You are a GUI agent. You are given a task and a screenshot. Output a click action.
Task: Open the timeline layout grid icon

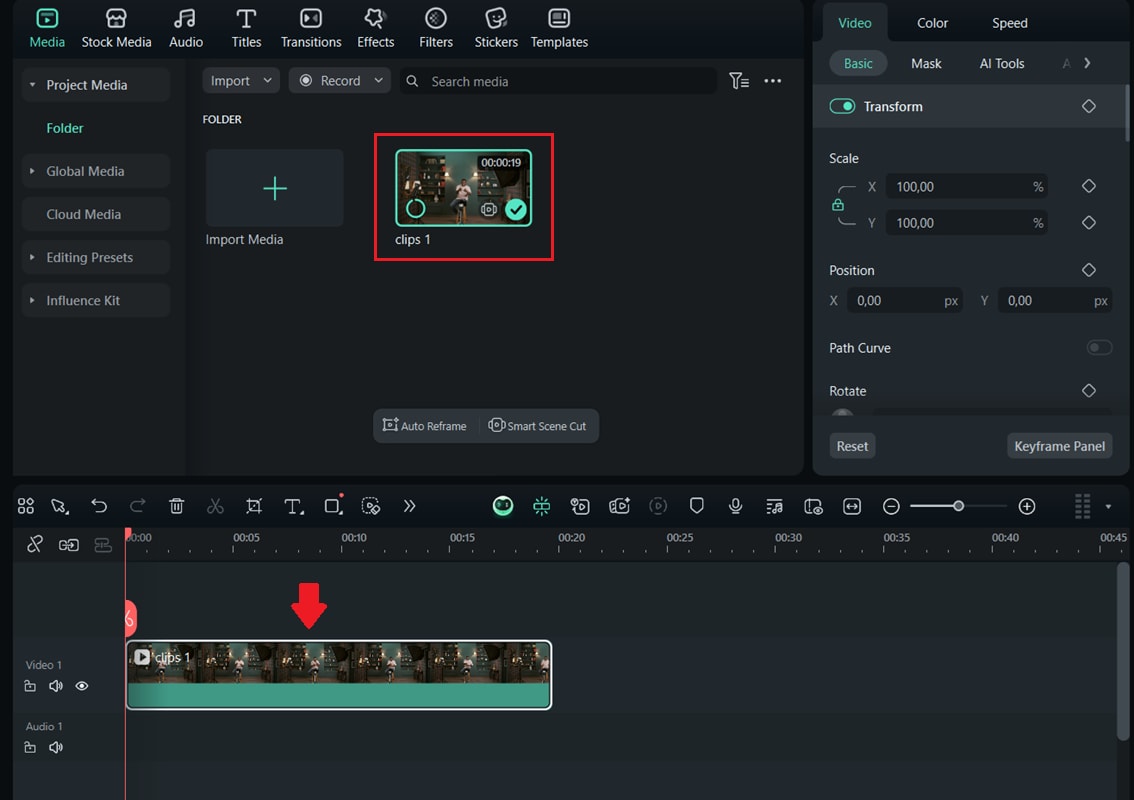[26, 506]
